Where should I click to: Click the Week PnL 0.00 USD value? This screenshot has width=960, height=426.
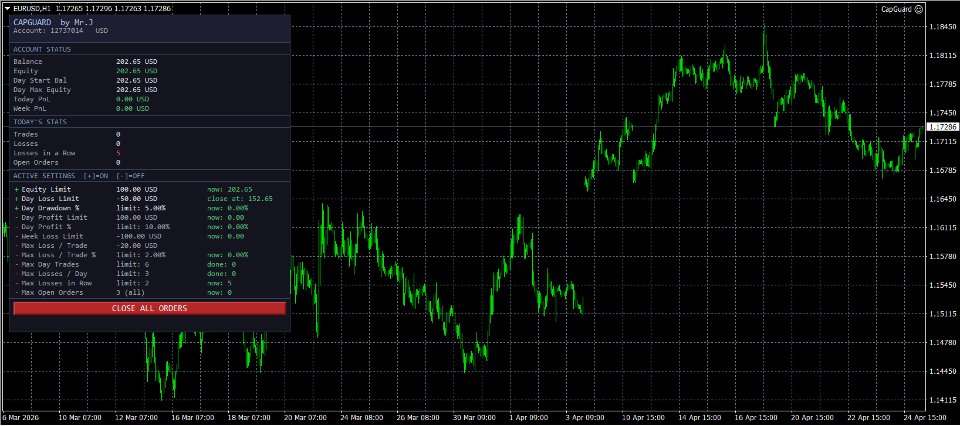coord(132,108)
